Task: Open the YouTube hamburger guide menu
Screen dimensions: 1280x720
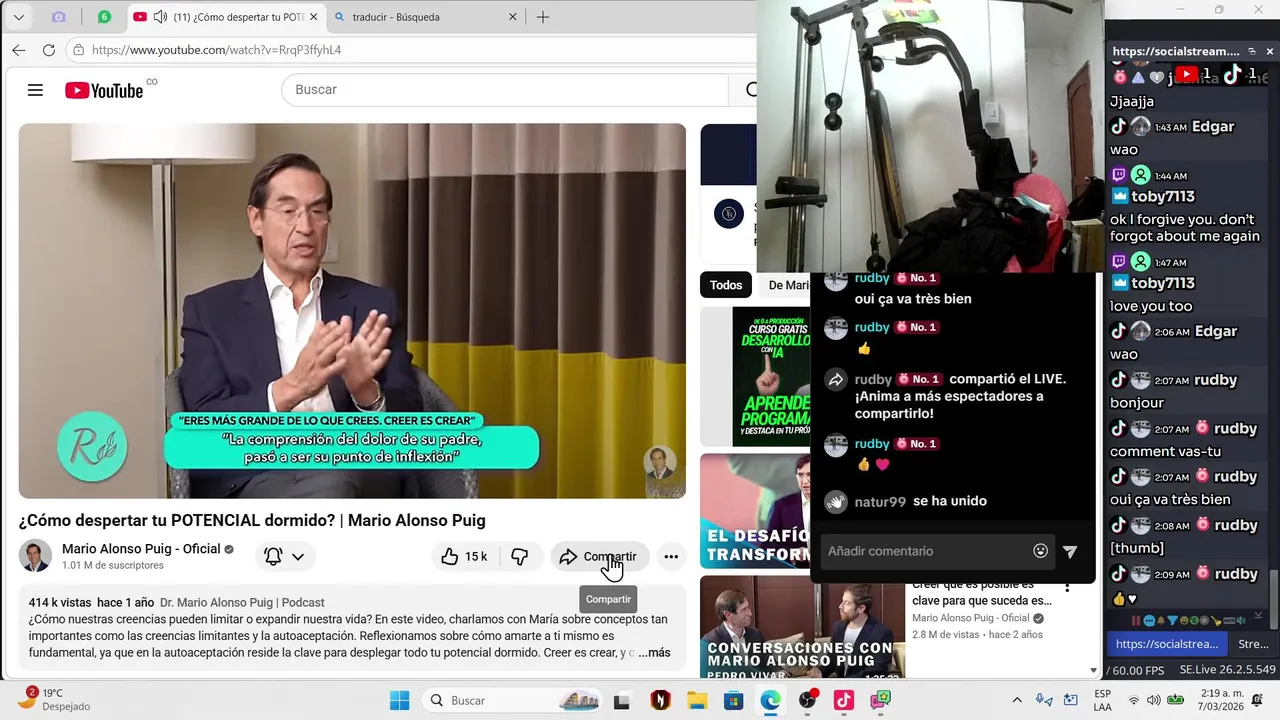Action: tap(35, 90)
